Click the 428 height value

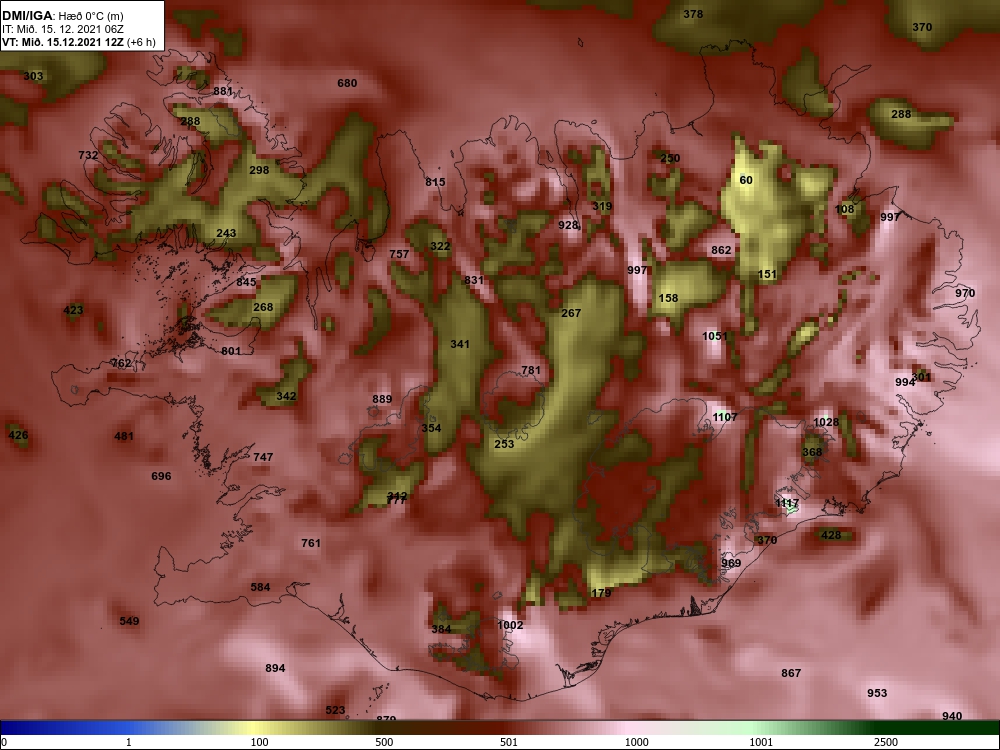[831, 535]
